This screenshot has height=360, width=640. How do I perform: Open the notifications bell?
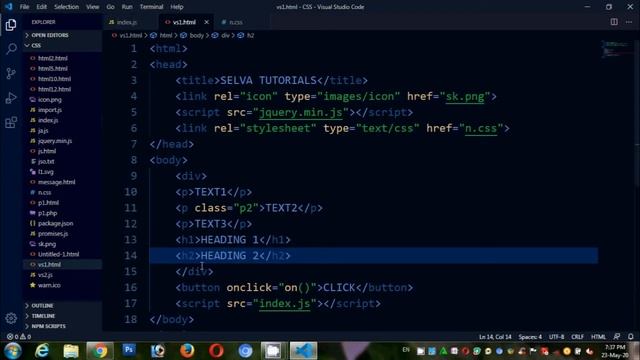[631, 337]
